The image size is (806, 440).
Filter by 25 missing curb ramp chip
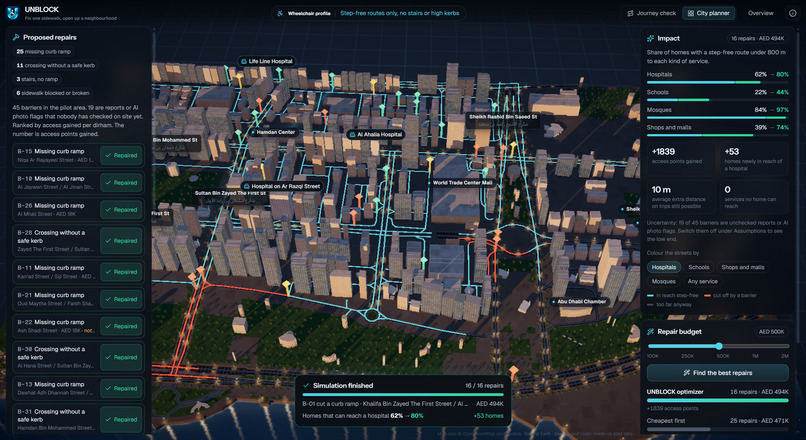(44, 52)
